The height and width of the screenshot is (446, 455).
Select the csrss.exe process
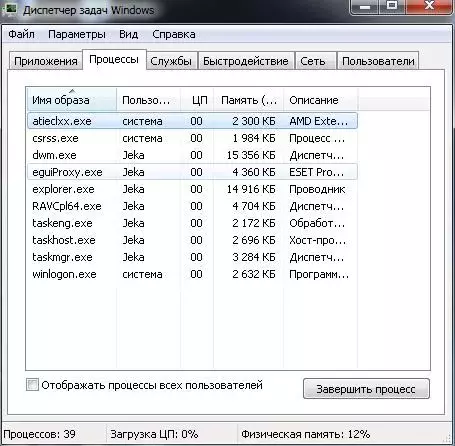click(x=192, y=138)
